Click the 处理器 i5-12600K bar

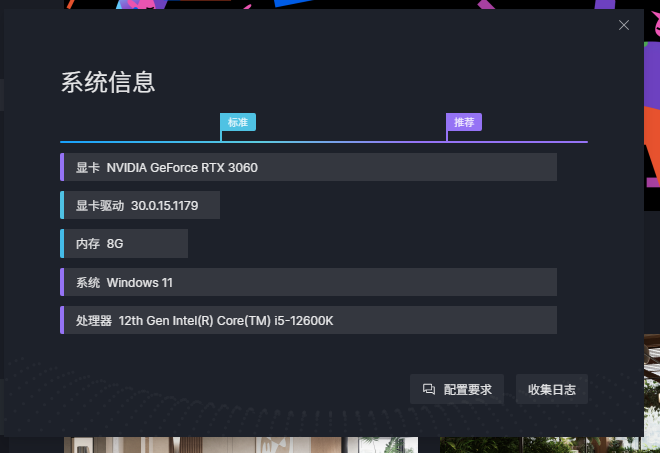click(310, 320)
